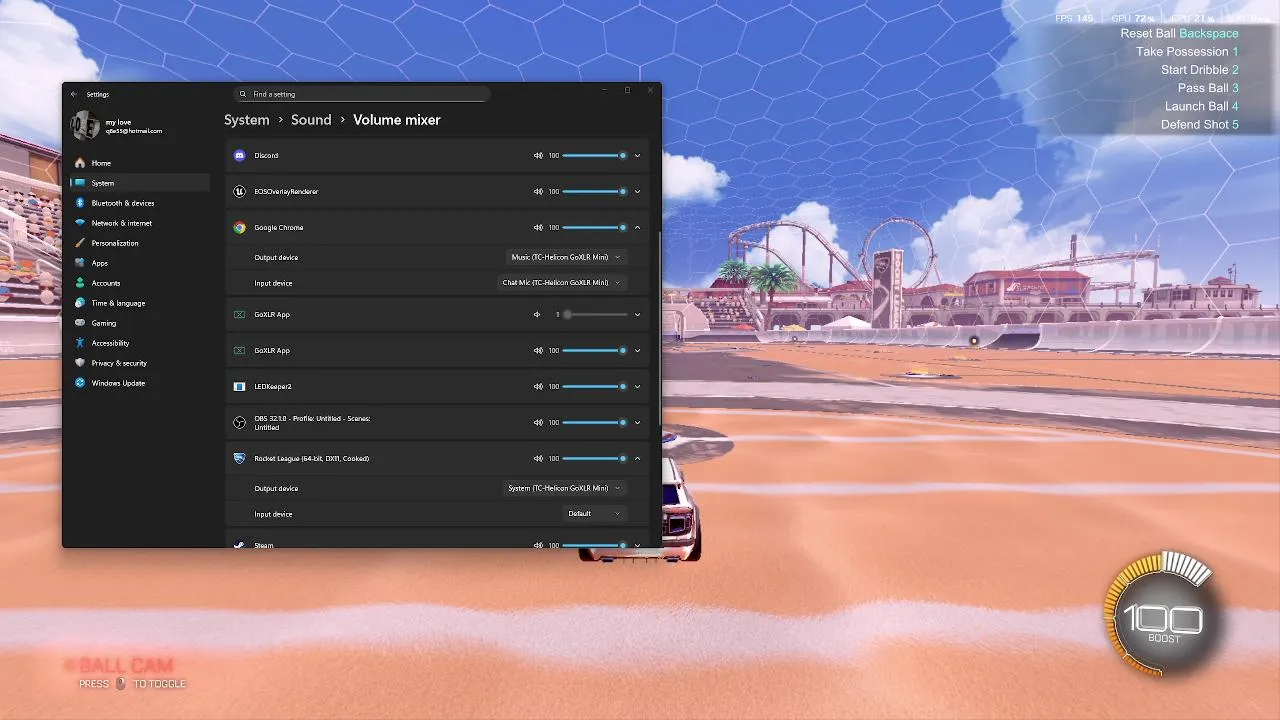1280x720 pixels.
Task: Expand the EOSOverlayRenderer row chevron
Action: [637, 191]
